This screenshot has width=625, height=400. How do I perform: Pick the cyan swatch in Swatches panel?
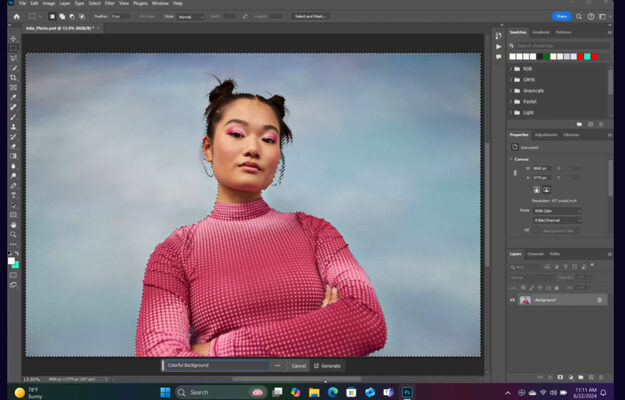(x=587, y=57)
